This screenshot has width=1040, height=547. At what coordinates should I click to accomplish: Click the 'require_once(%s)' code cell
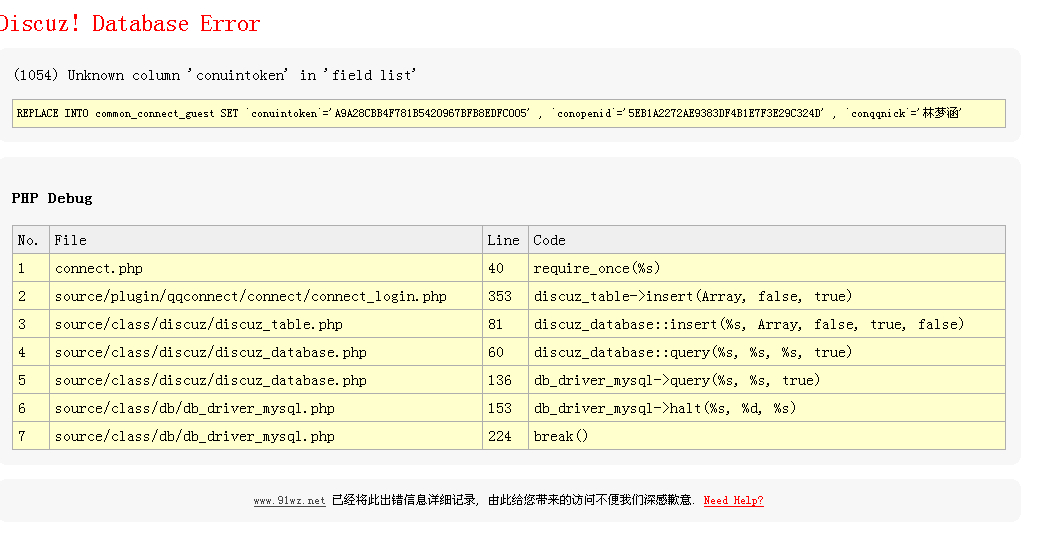click(x=767, y=268)
